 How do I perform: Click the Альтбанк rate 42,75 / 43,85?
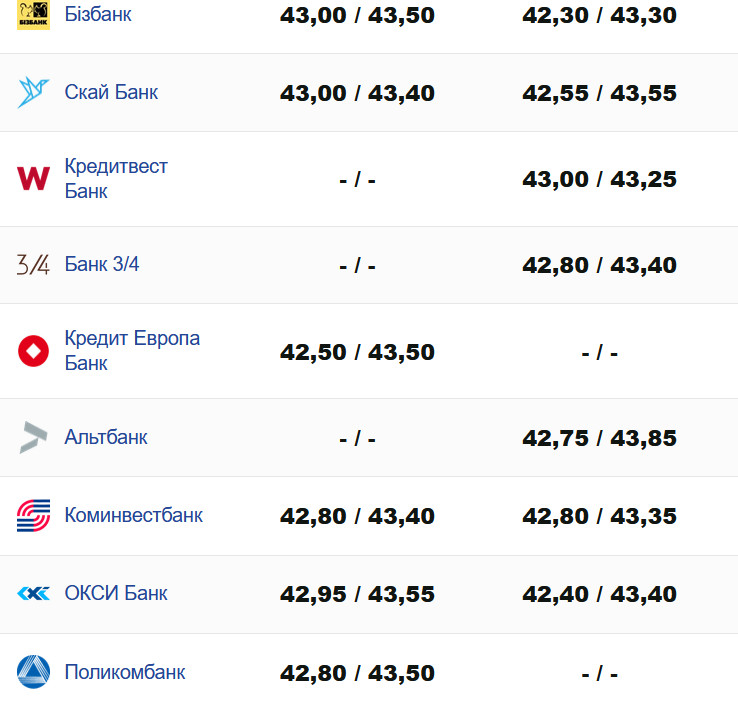(599, 438)
